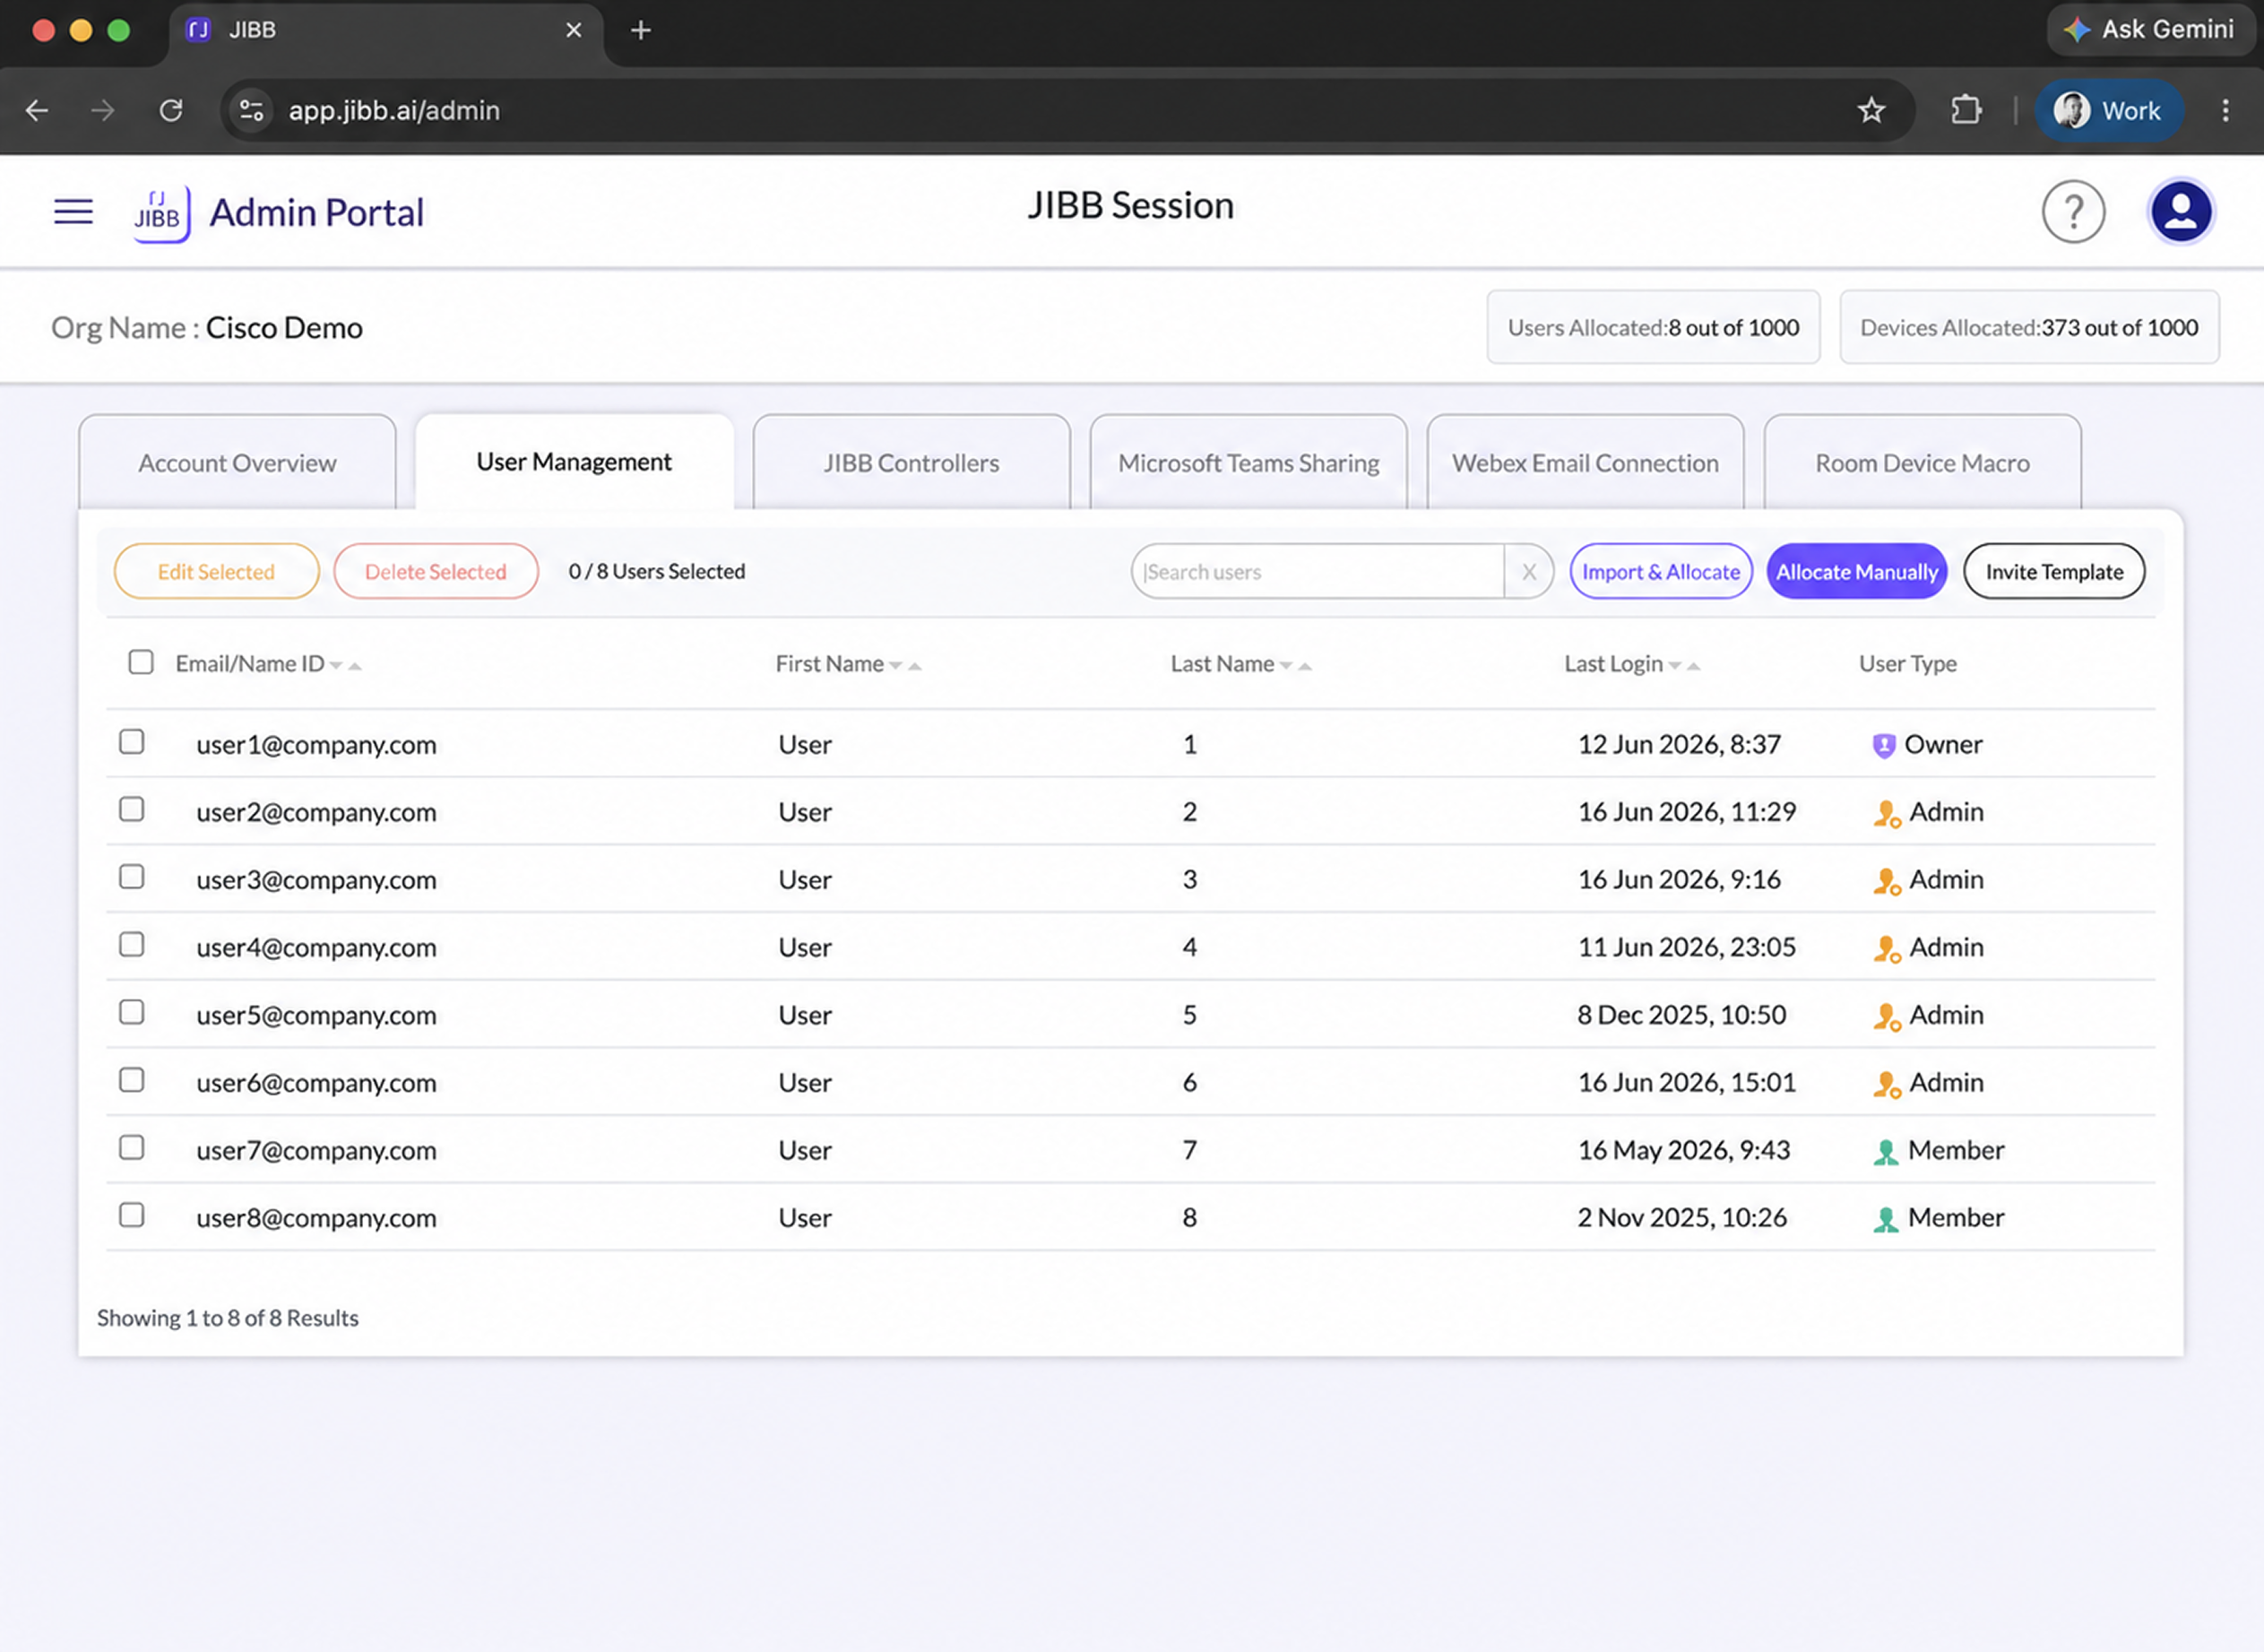
Task: Click the user8@company.com email cell
Action: click(x=316, y=1218)
